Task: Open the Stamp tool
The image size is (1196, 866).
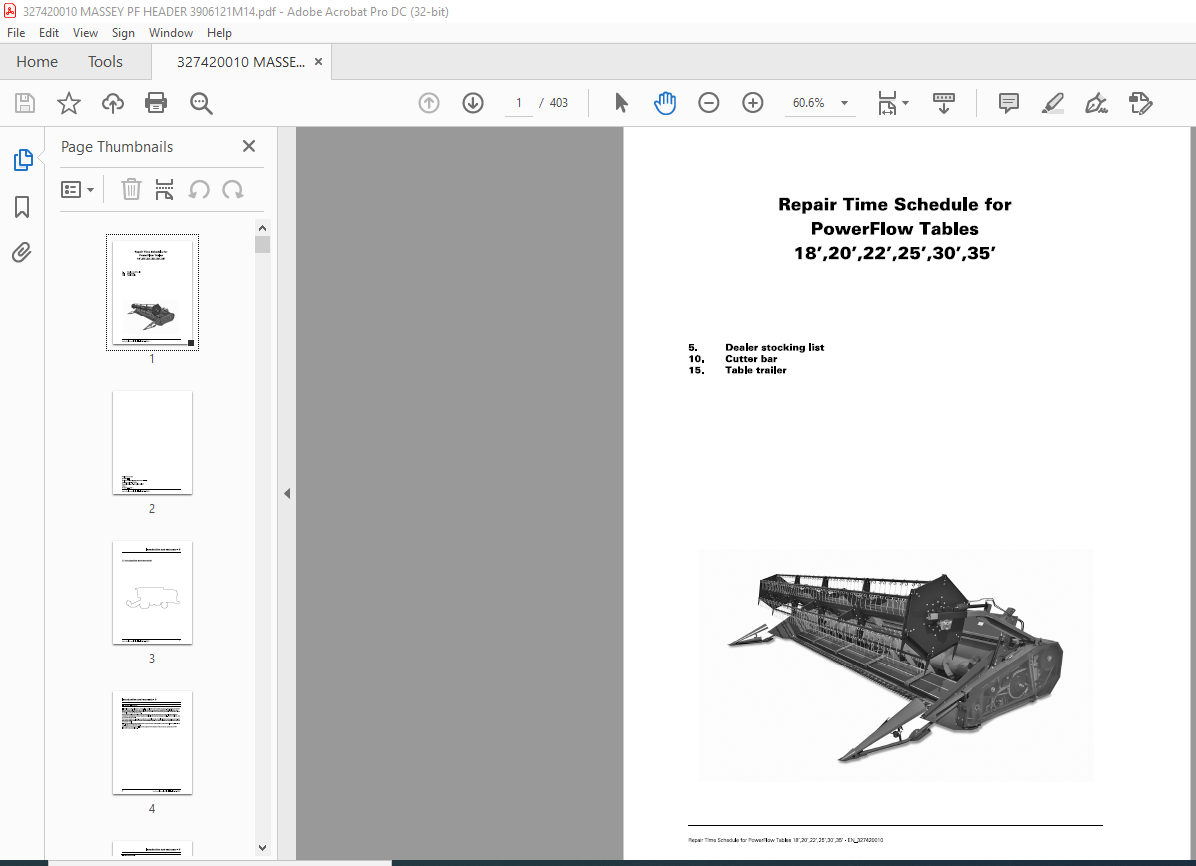Action: coord(1140,103)
